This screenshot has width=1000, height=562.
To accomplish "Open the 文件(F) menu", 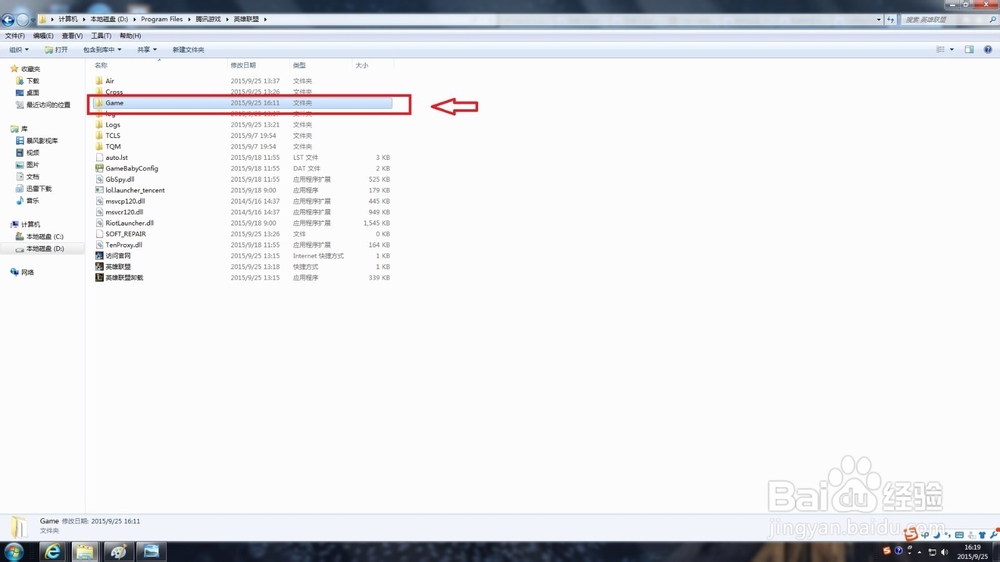I will coord(15,36).
